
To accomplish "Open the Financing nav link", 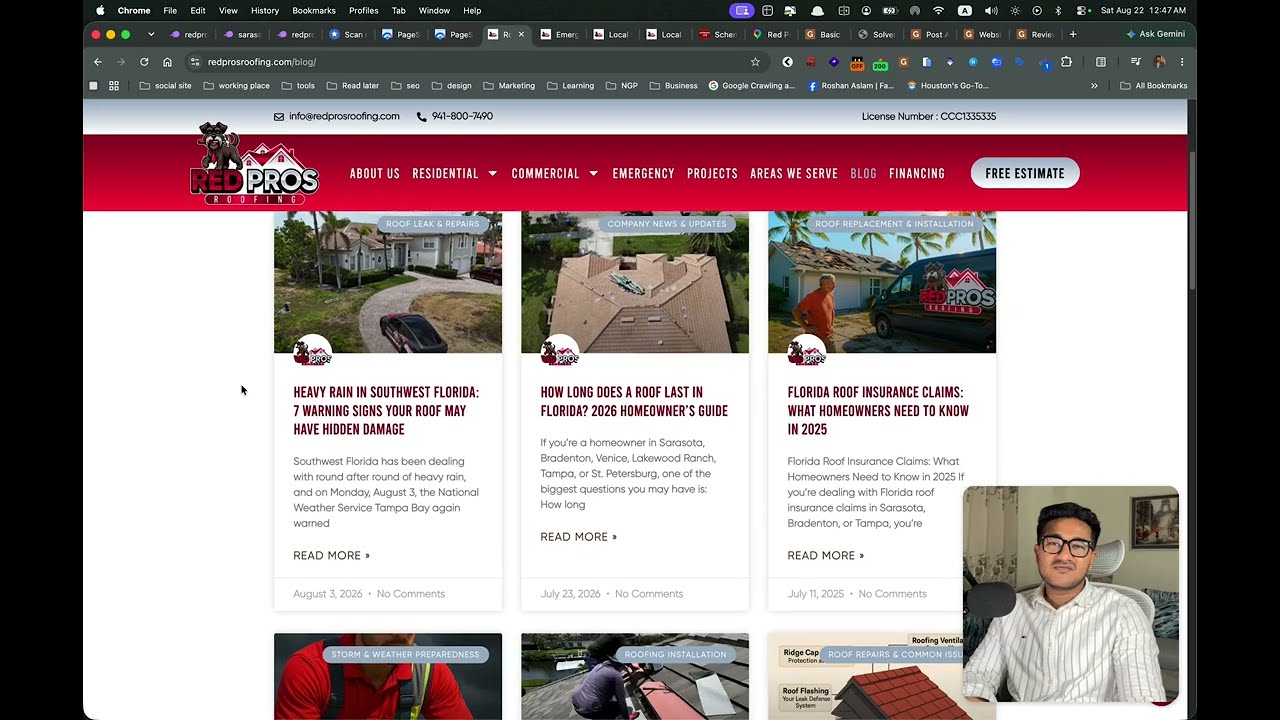I will pyautogui.click(x=917, y=174).
